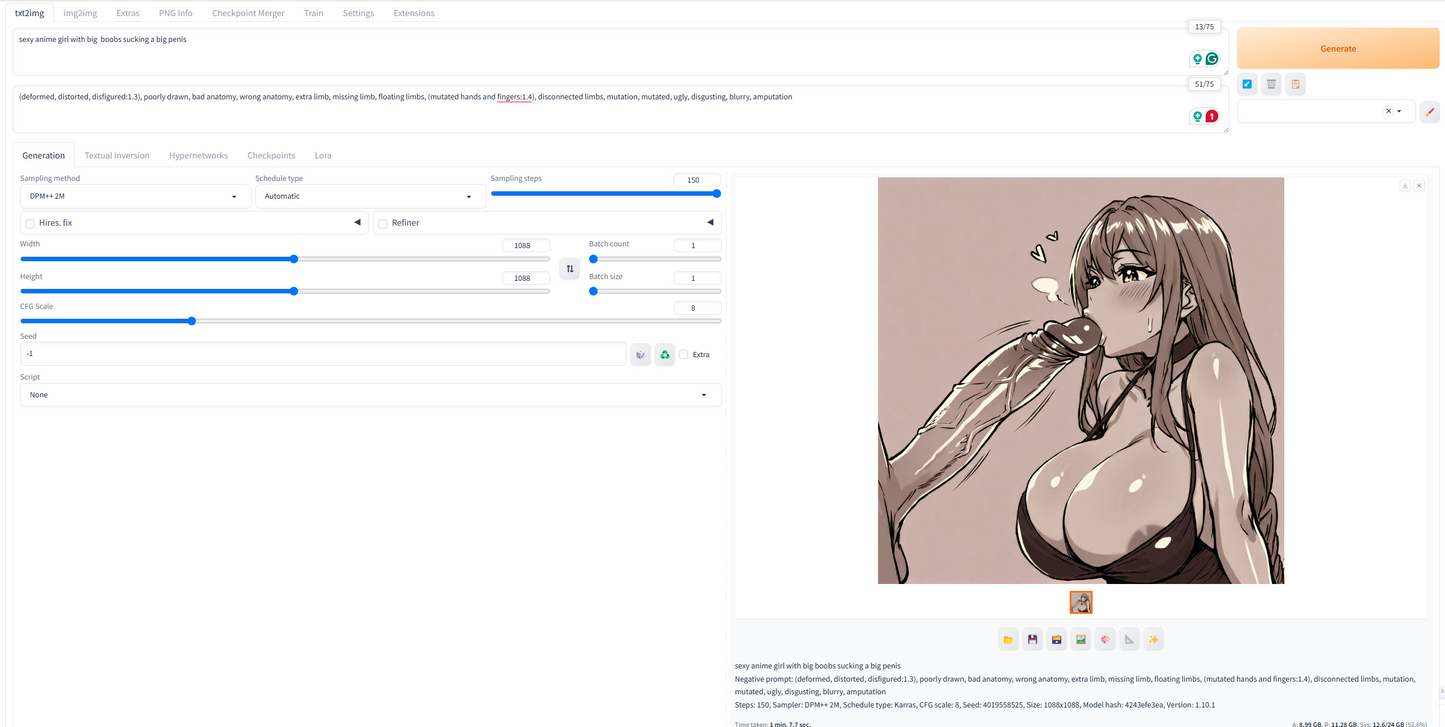Send the image to extras
Image resolution: width=1445 pixels, height=727 pixels.
click(x=1129, y=639)
